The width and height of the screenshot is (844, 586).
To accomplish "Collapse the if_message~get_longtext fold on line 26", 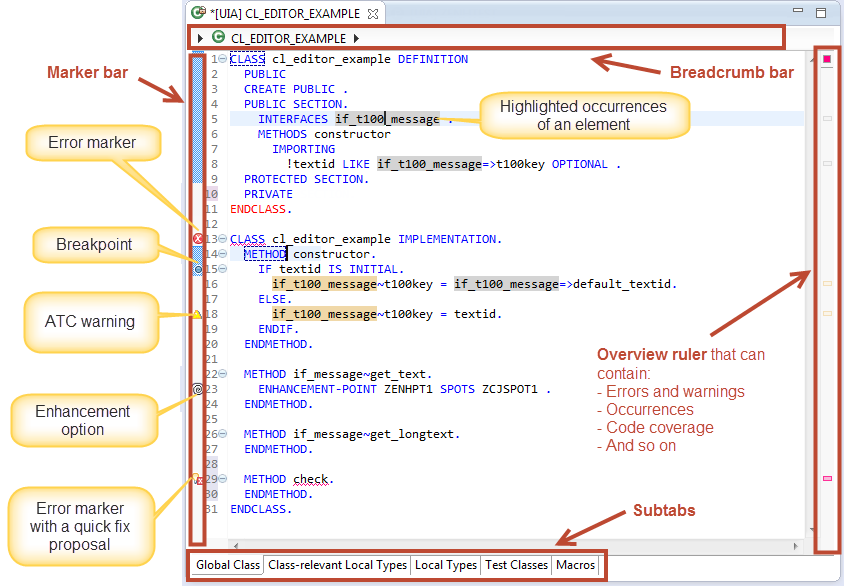I will point(222,433).
